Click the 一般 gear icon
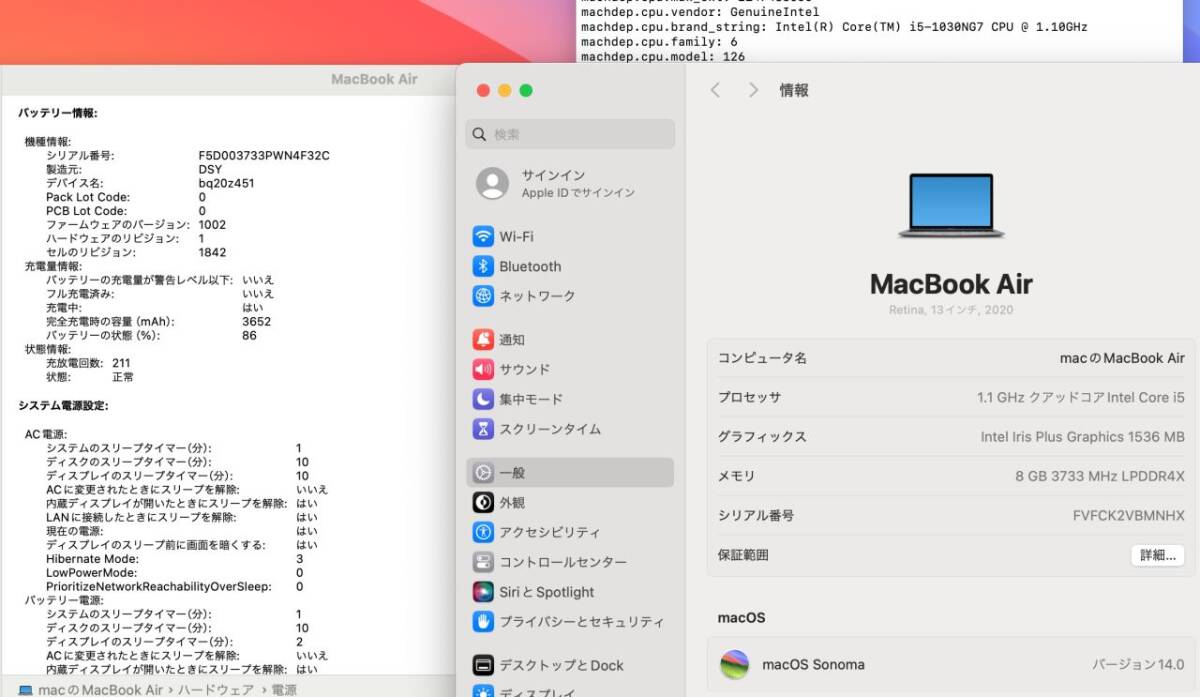The image size is (1200, 697). click(484, 472)
